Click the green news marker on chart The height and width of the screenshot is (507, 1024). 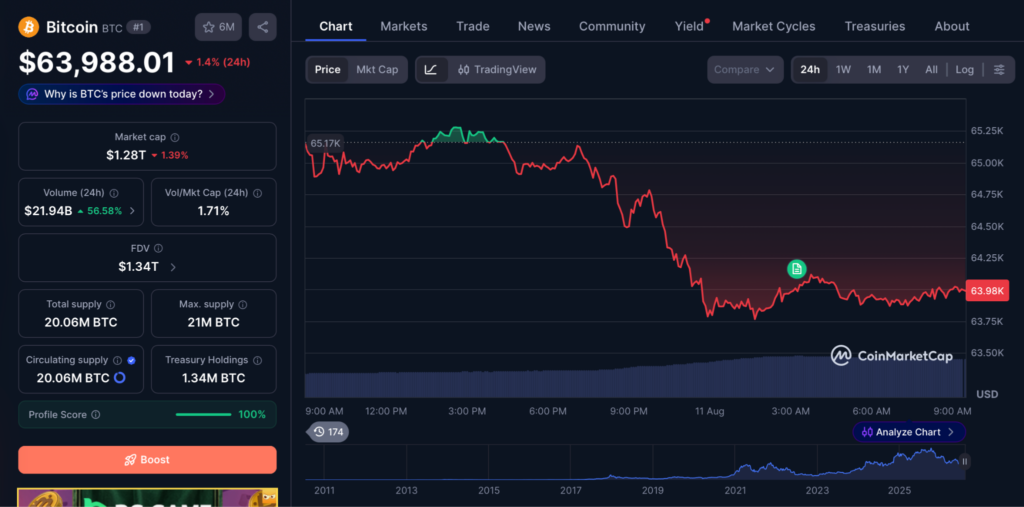[796, 269]
